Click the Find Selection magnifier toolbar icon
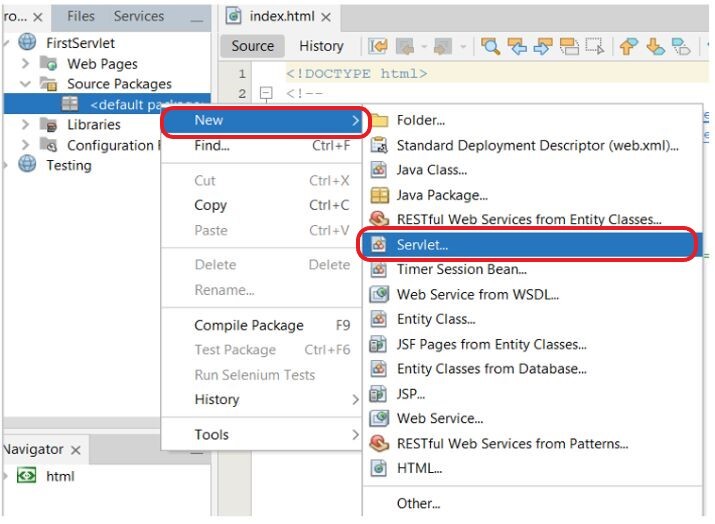715x524 pixels. 490,46
